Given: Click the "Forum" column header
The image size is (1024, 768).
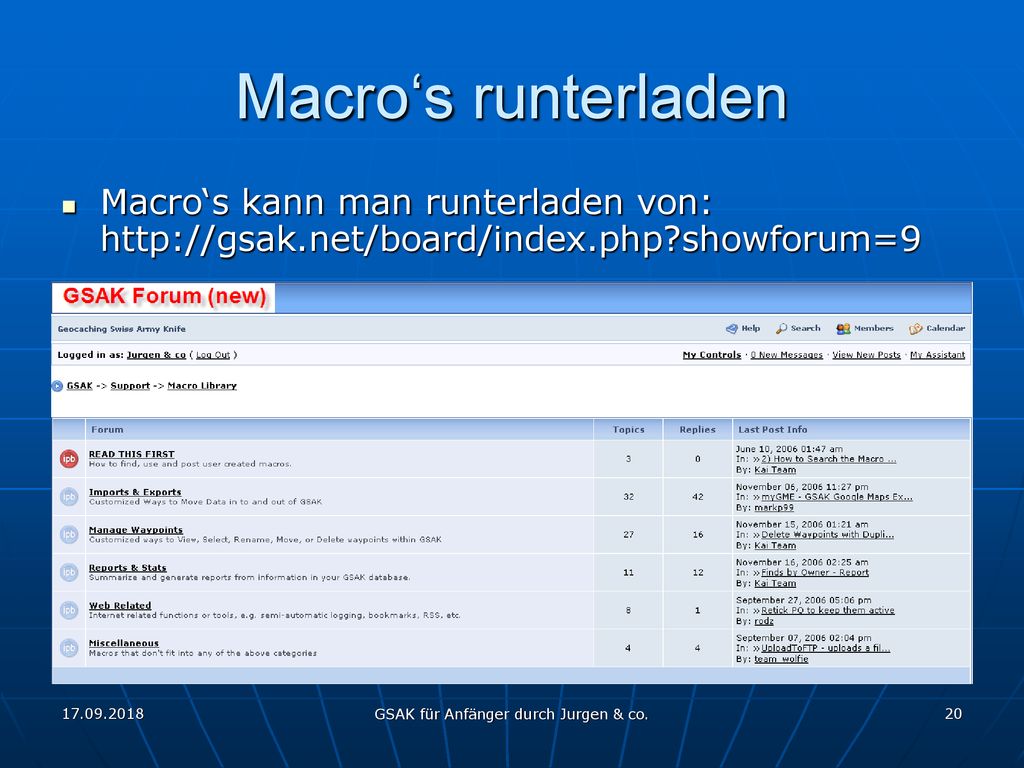Looking at the screenshot, I should coord(107,430).
